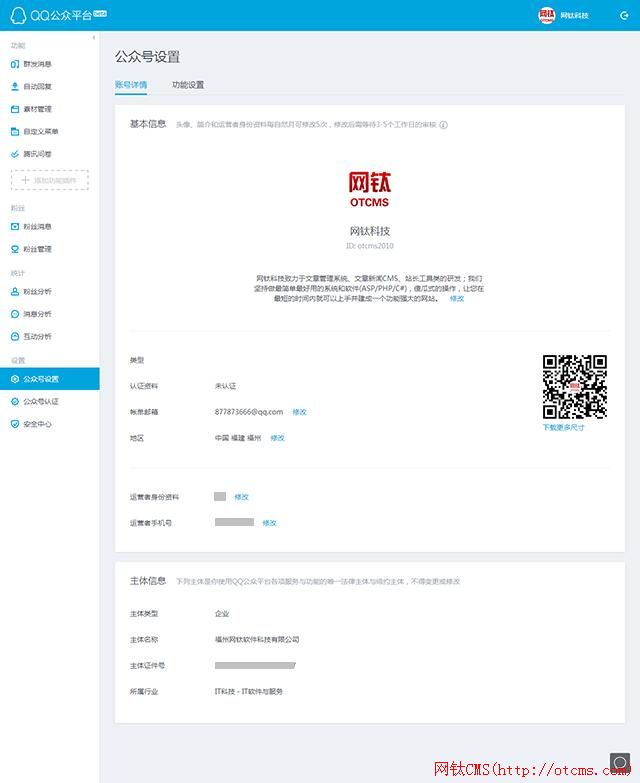Click 修改 in the 运营者手机号 row

coord(270,523)
